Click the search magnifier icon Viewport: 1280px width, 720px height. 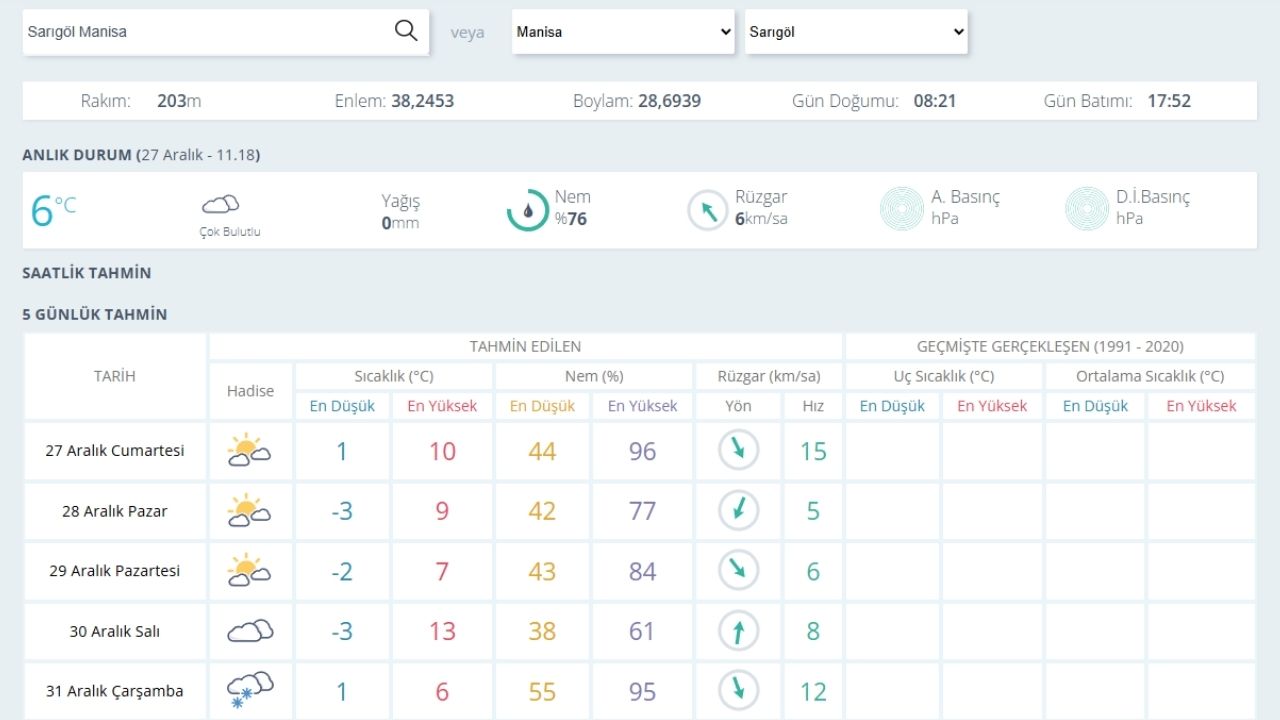[406, 31]
